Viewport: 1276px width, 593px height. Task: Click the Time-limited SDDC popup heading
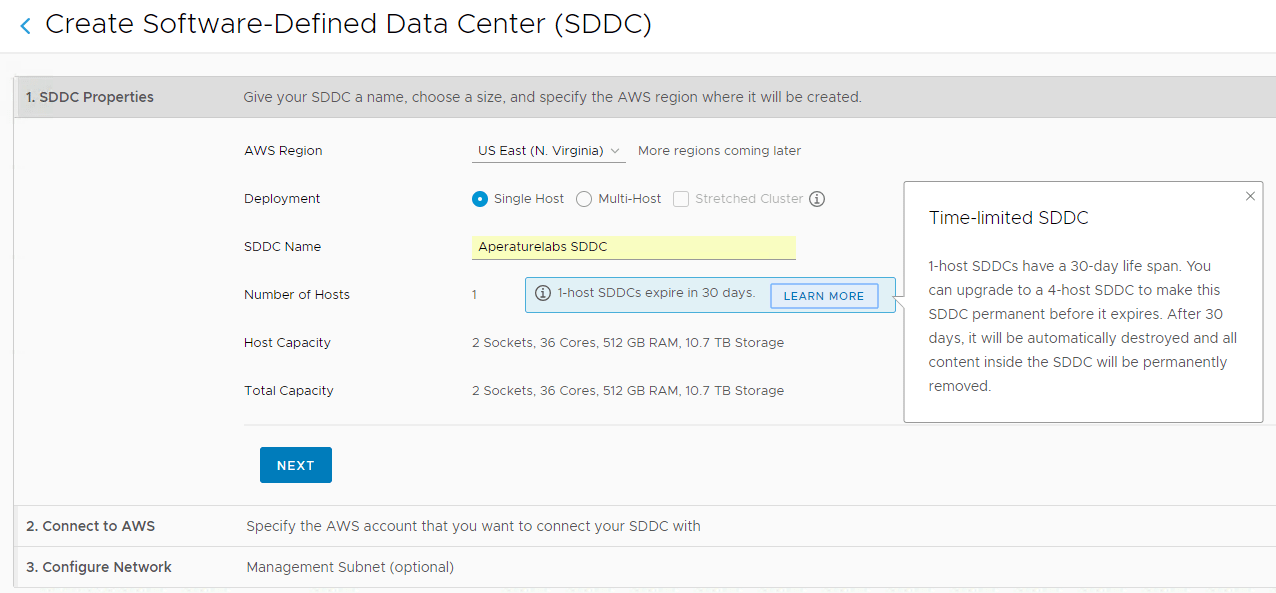click(1008, 218)
